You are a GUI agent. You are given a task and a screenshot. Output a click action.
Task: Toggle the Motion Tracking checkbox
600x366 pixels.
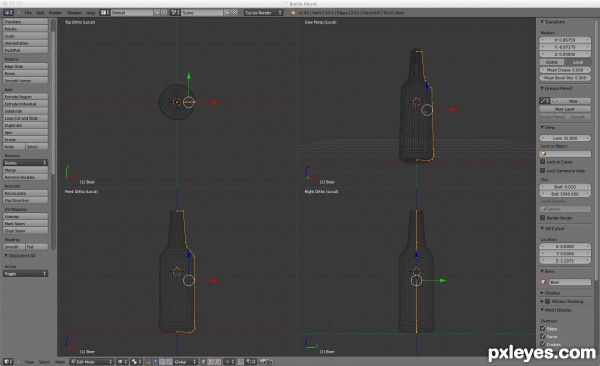(548, 301)
